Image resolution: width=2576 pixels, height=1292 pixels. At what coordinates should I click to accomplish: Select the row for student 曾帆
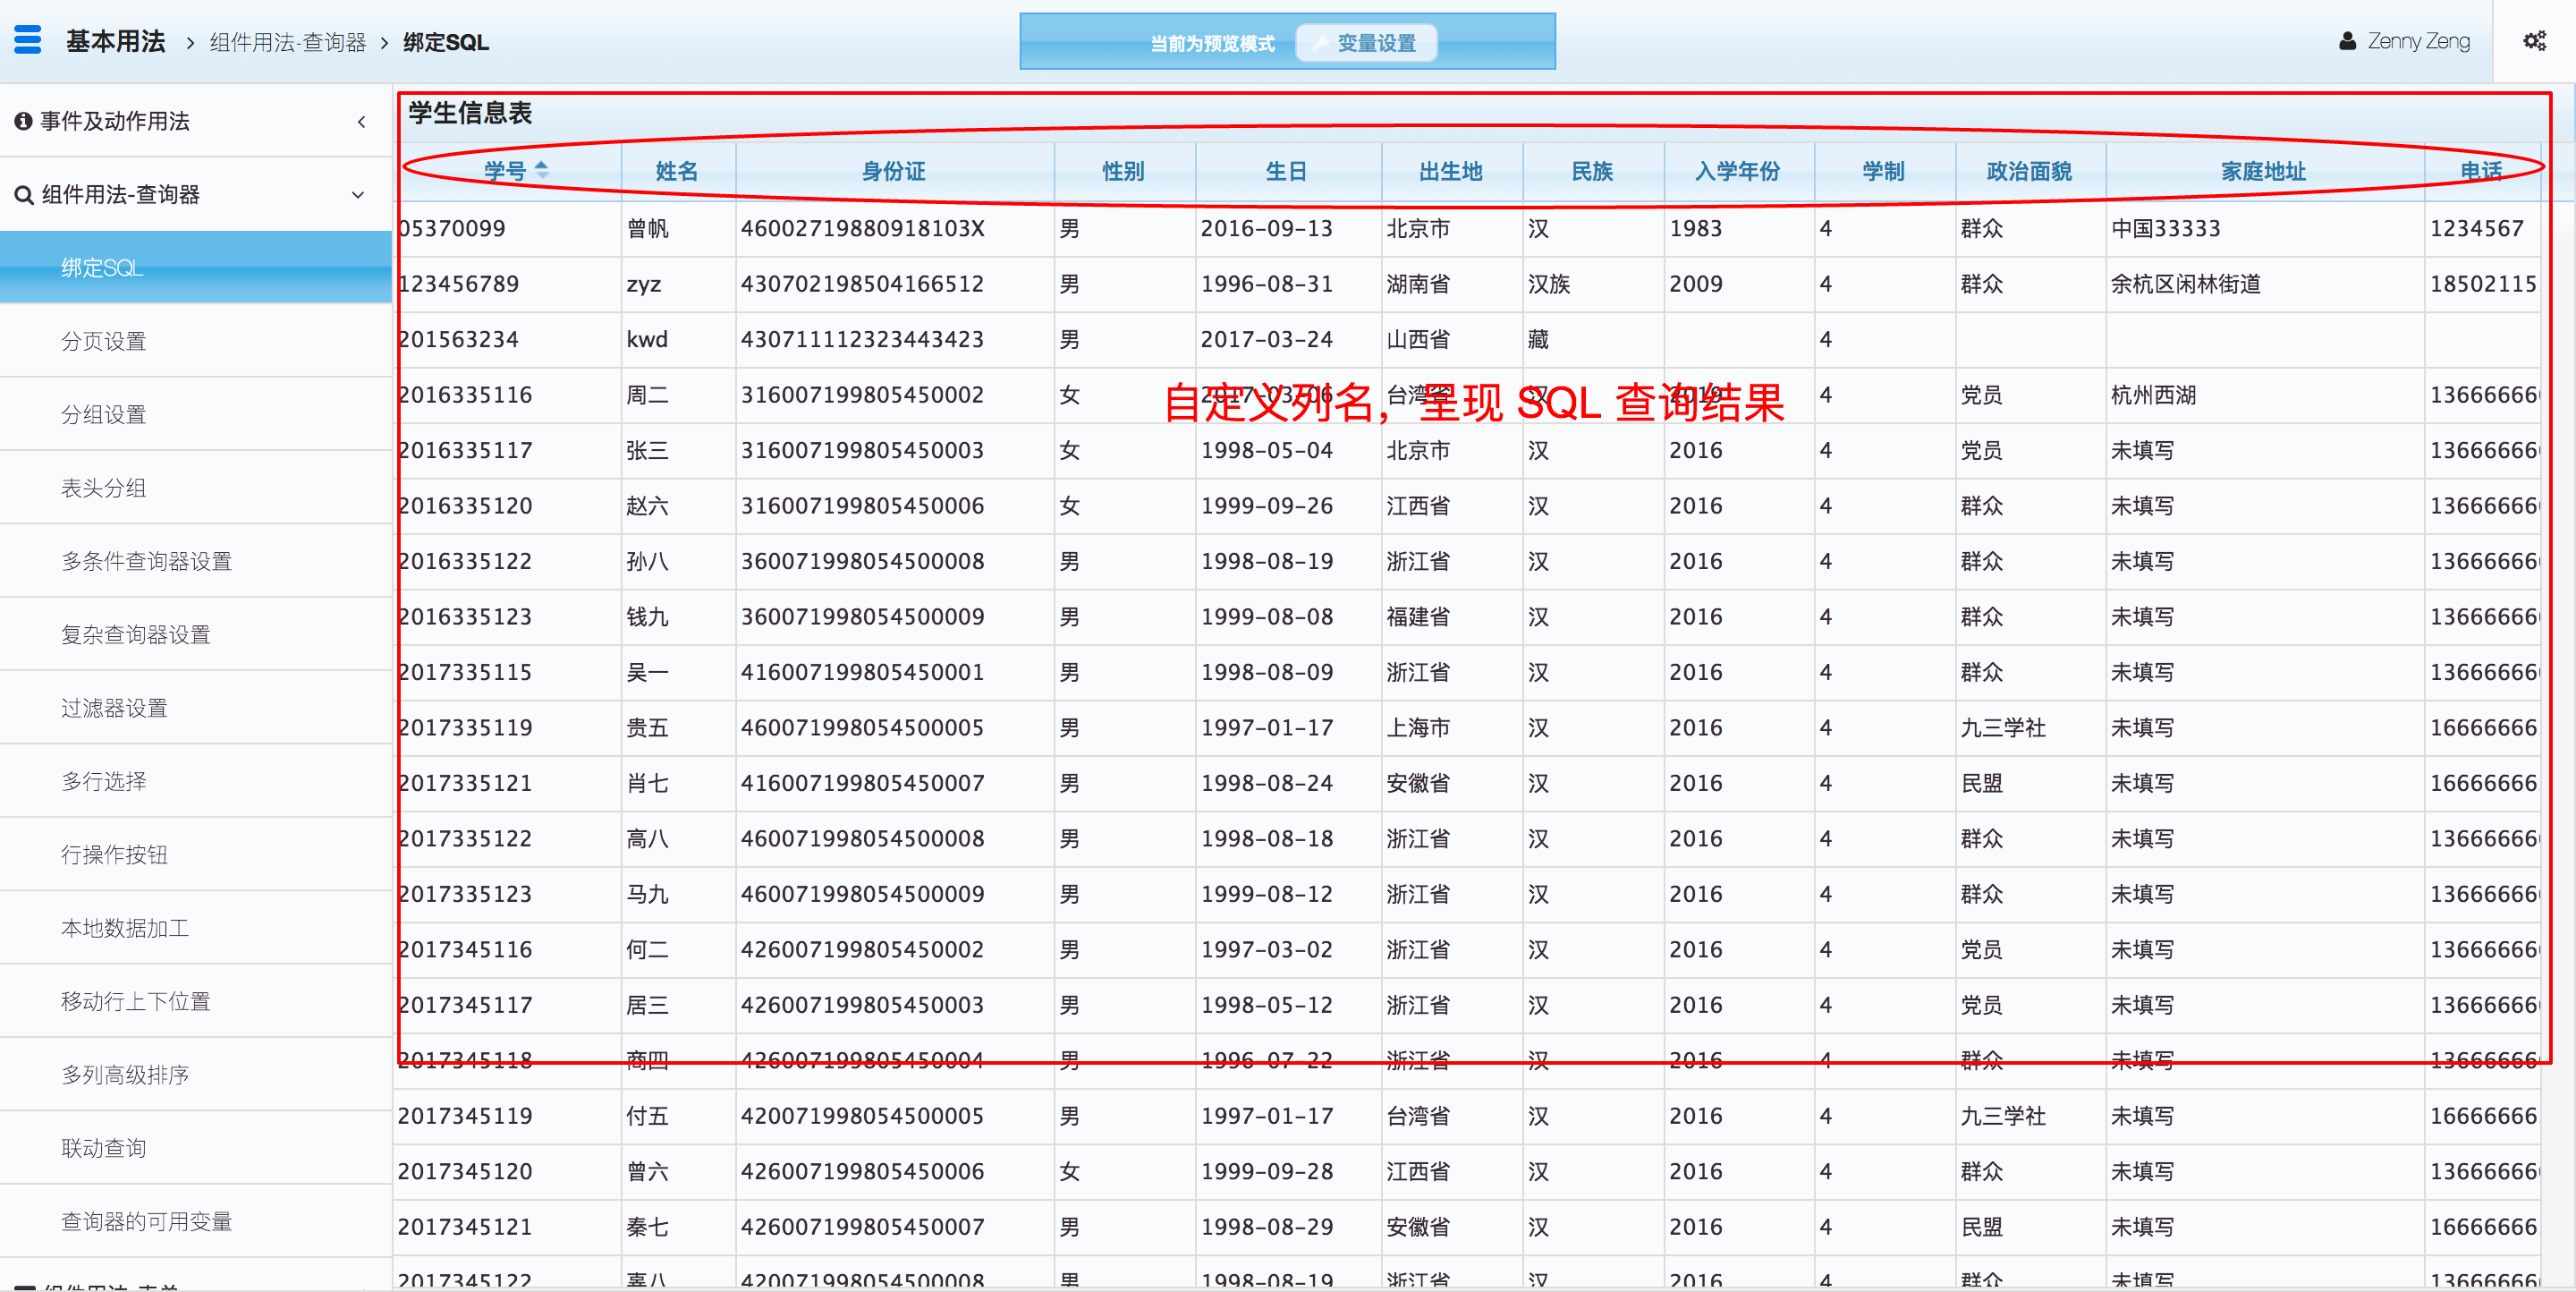point(648,228)
